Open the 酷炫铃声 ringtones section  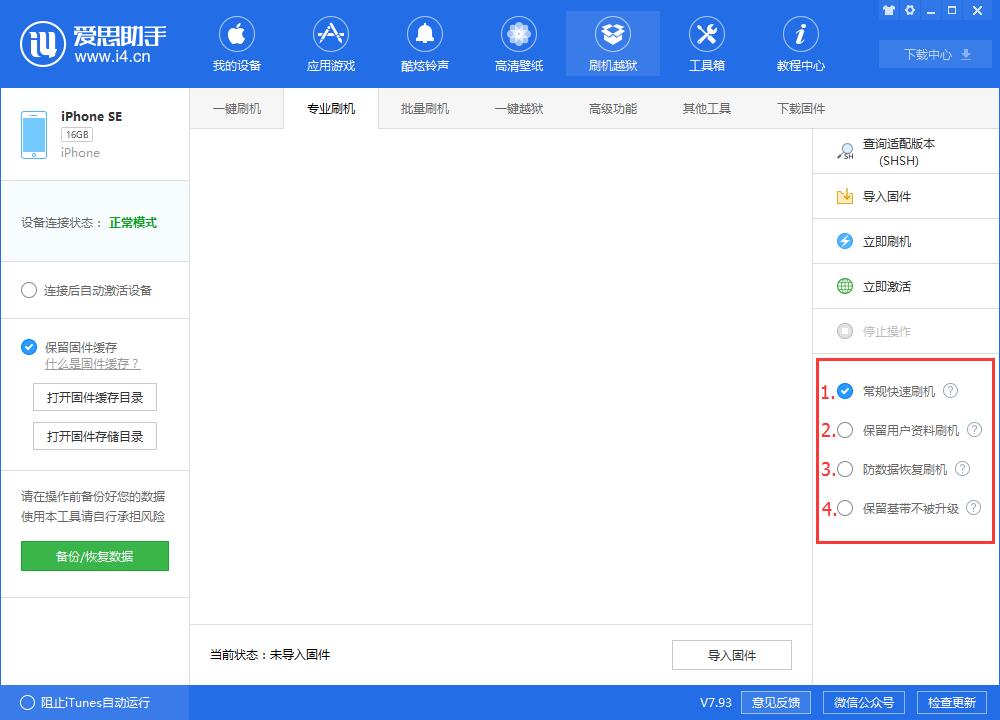(424, 45)
